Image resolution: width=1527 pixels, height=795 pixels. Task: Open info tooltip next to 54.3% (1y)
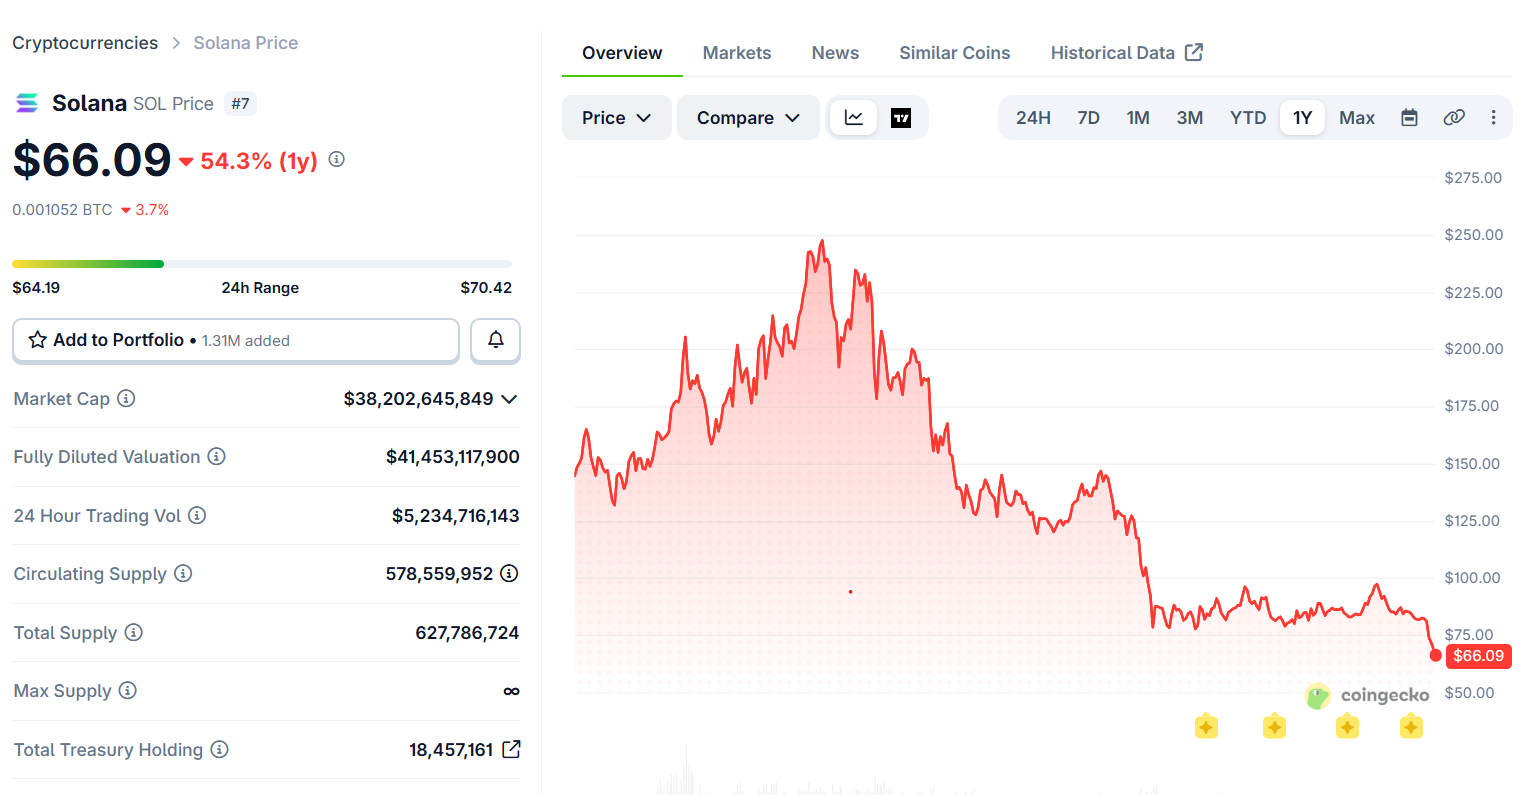coord(337,159)
